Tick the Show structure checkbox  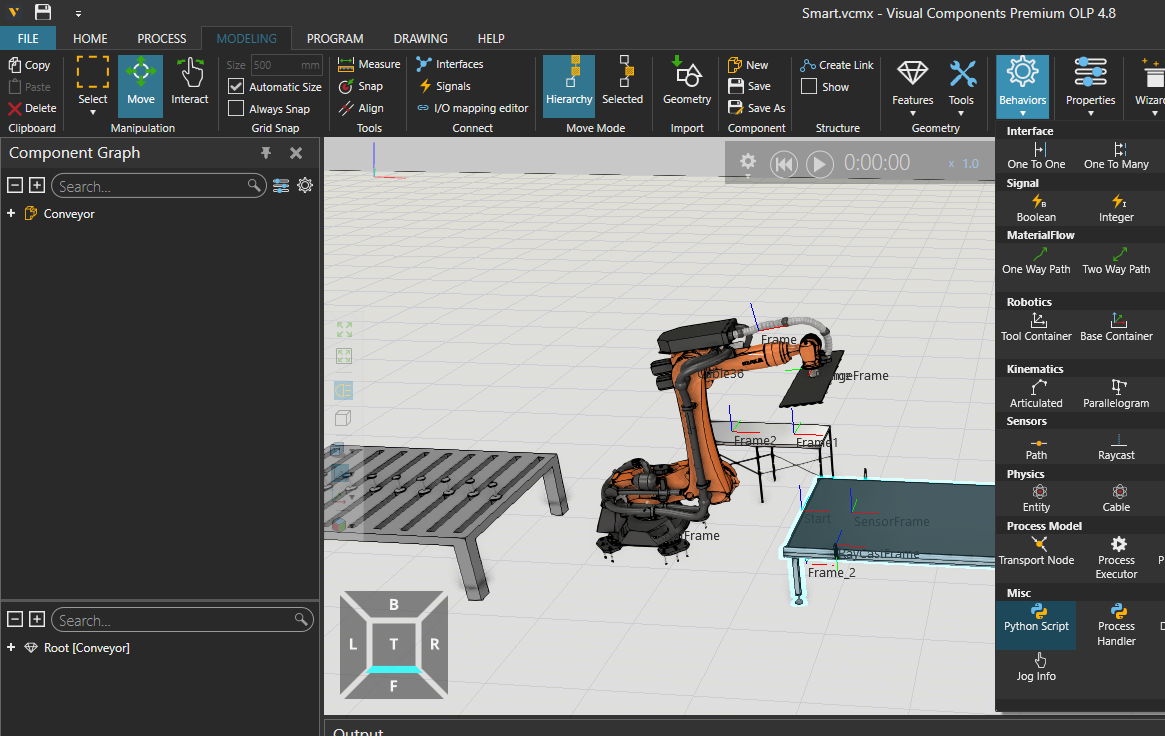(809, 87)
